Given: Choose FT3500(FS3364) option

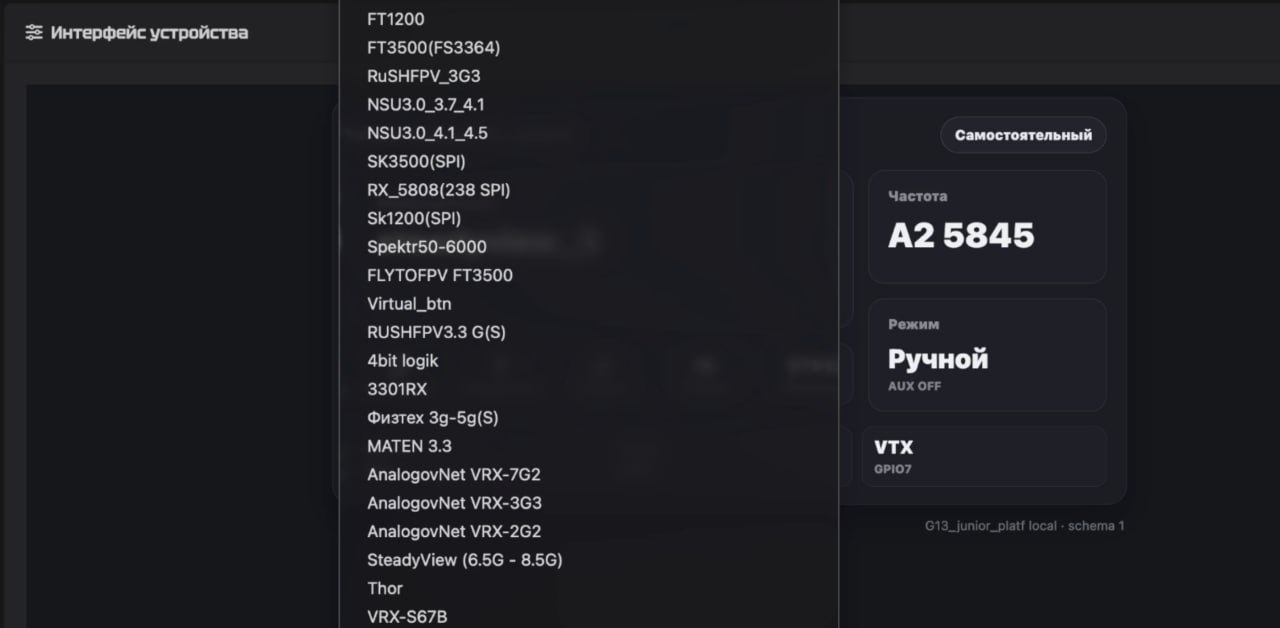Looking at the screenshot, I should coord(589,47).
